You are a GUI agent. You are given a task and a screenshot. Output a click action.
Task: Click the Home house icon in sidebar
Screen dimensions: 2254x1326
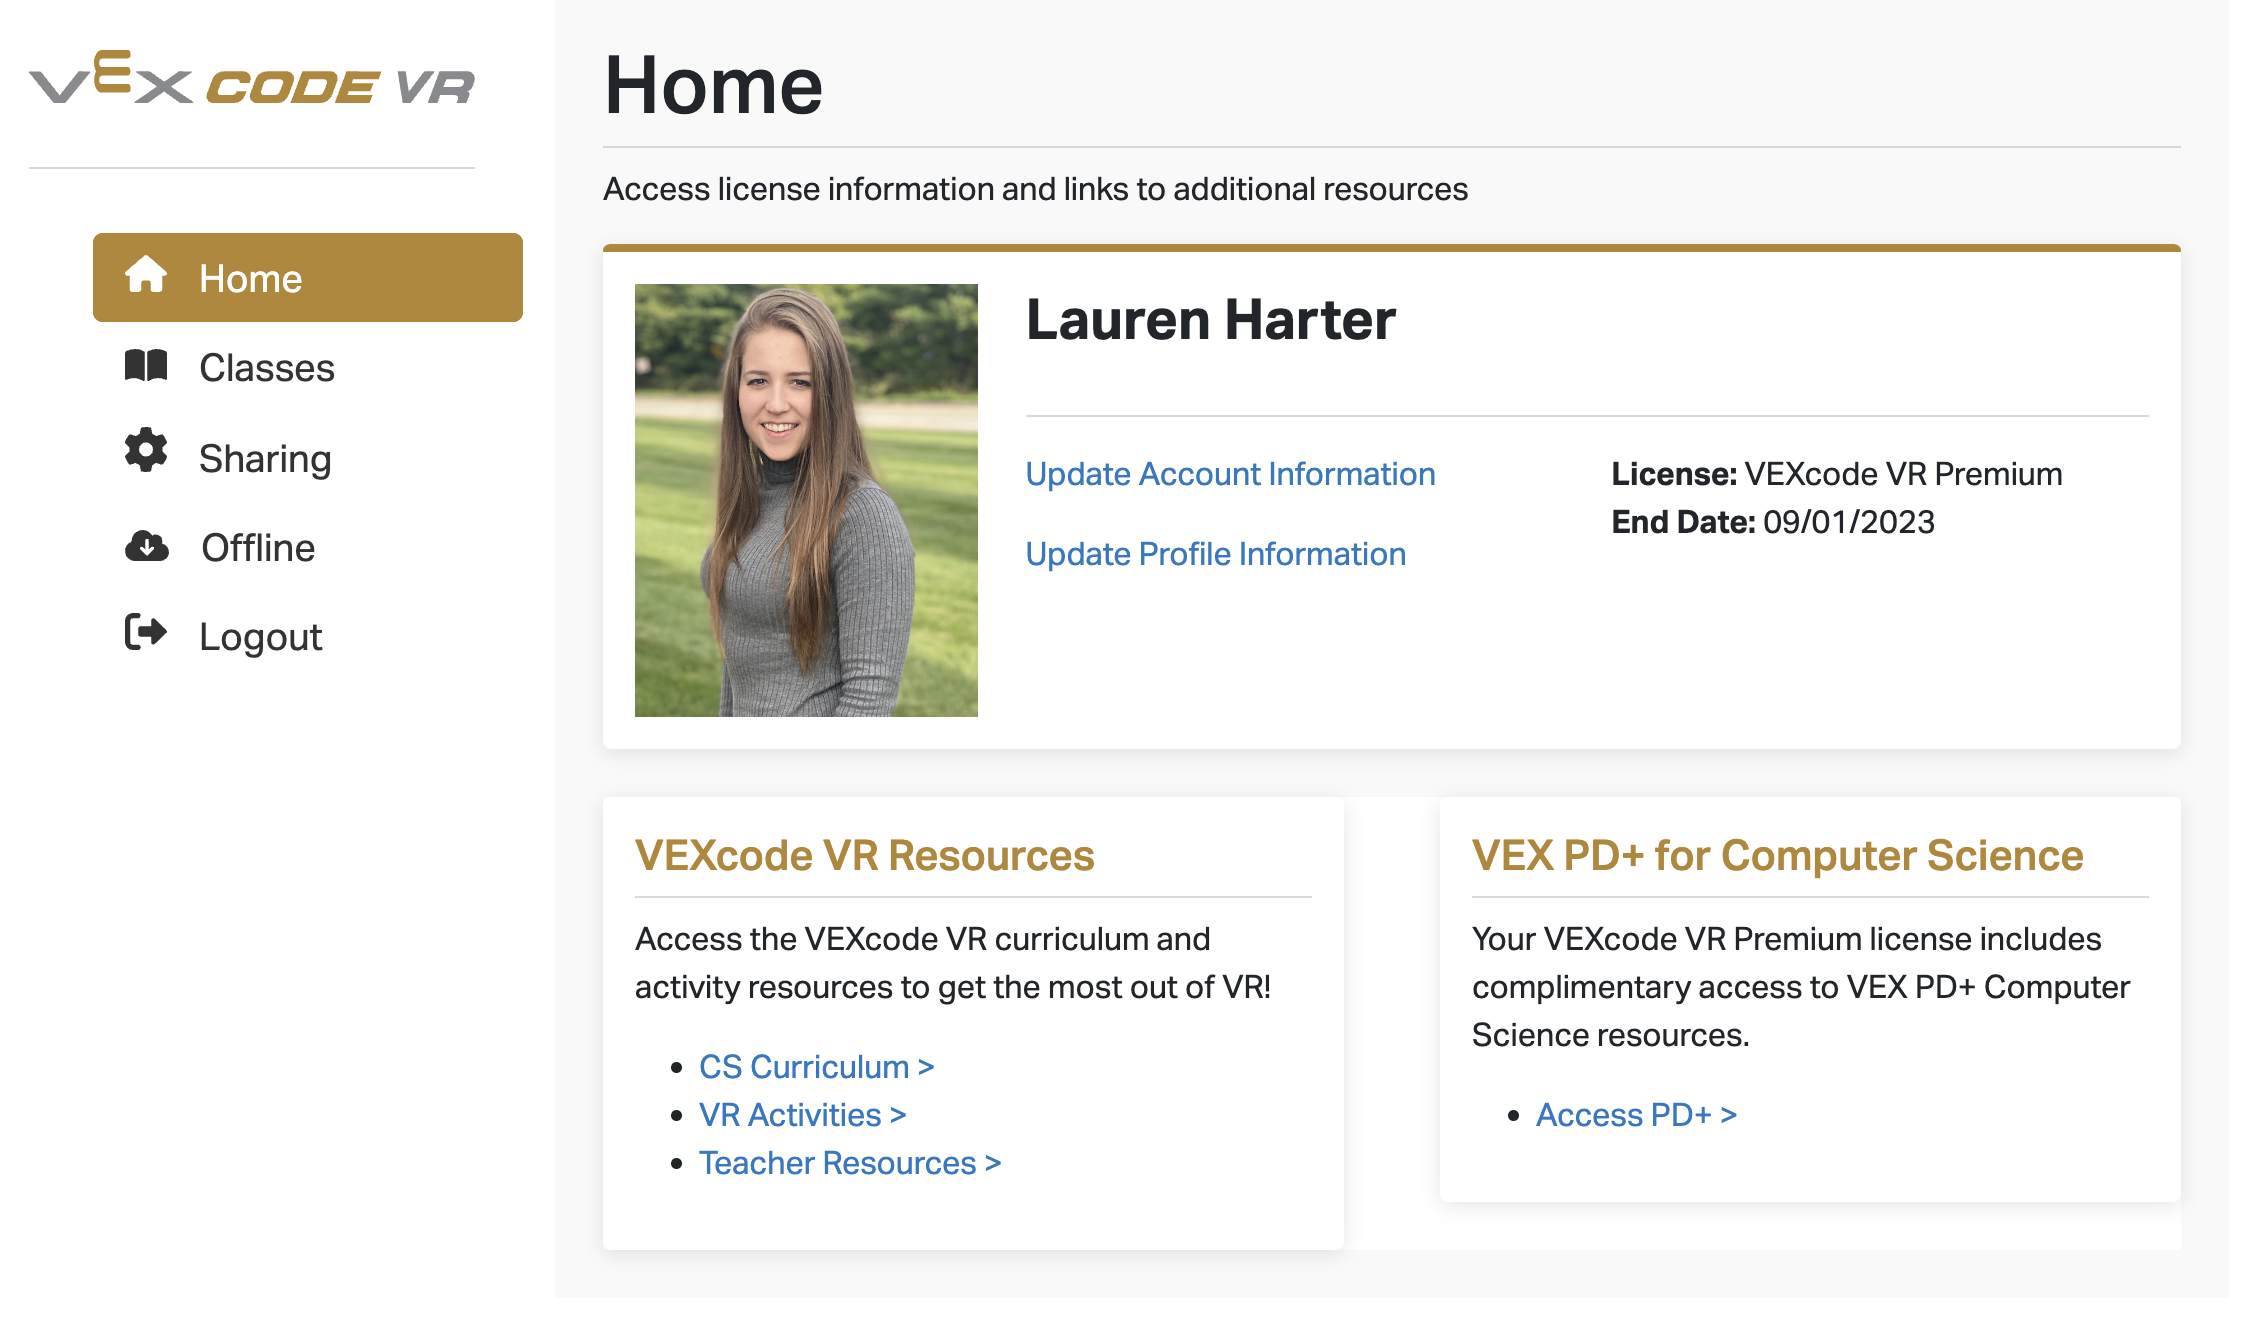pos(146,277)
